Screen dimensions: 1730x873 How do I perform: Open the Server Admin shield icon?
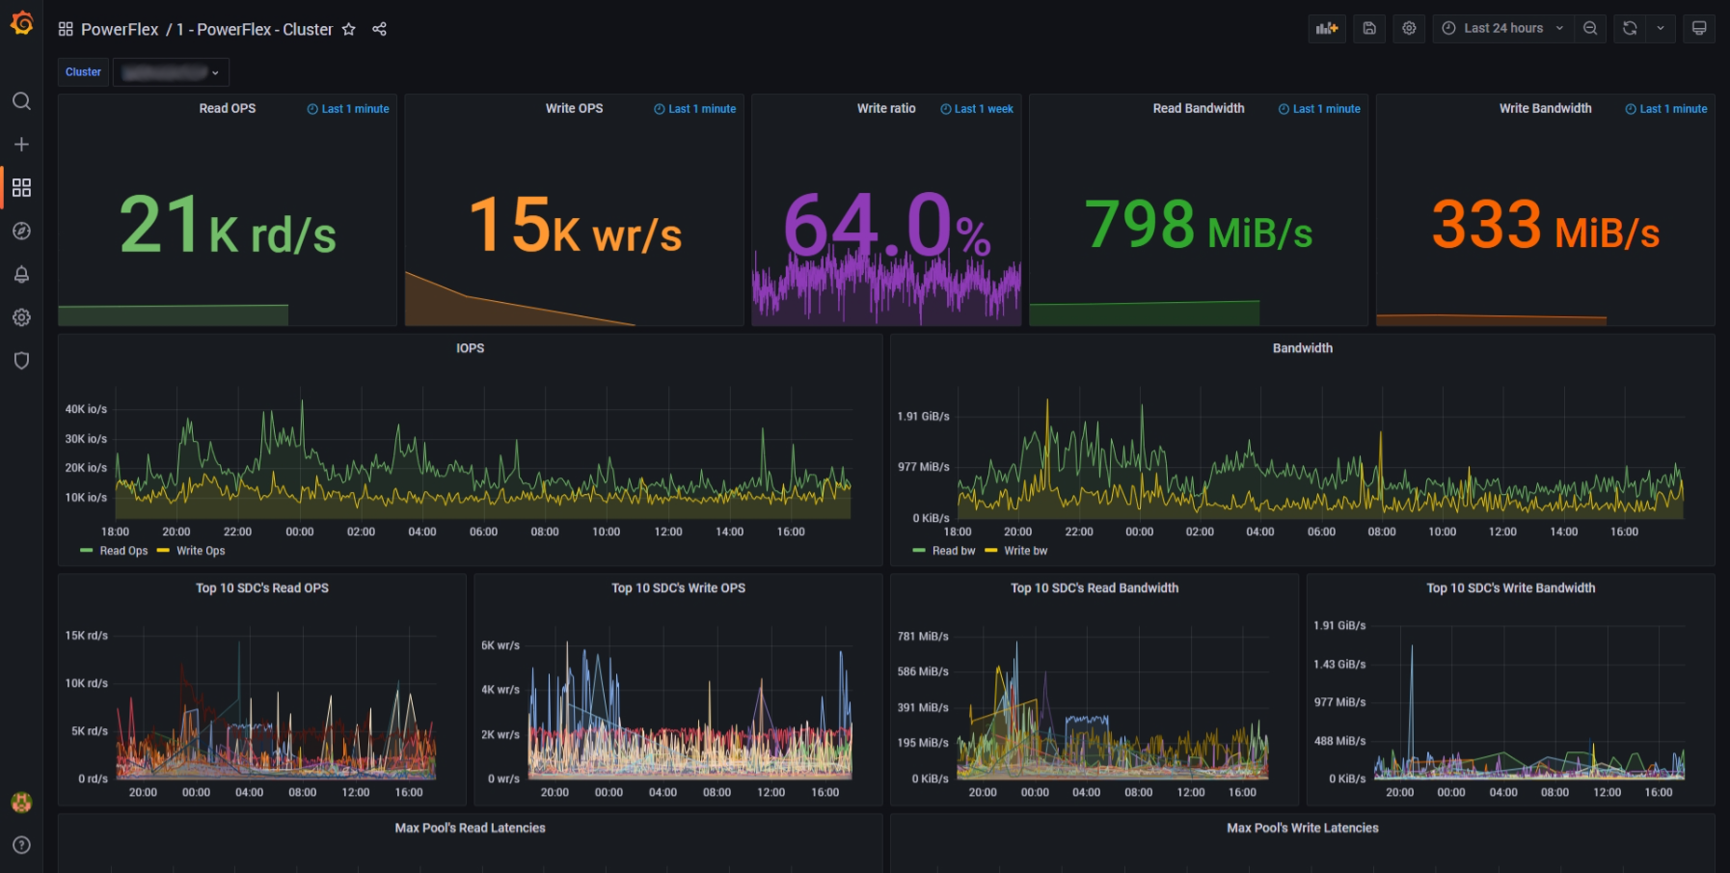pos(21,360)
